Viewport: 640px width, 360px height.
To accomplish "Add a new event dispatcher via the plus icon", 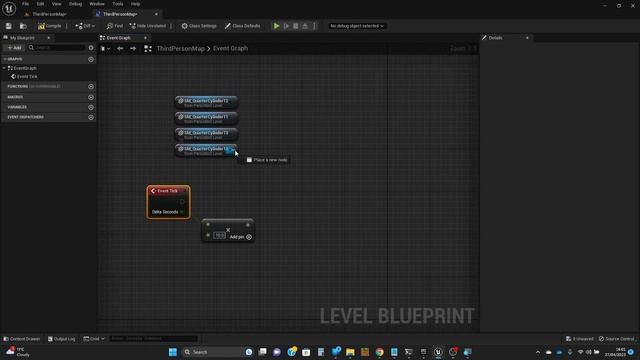I will tap(91, 117).
